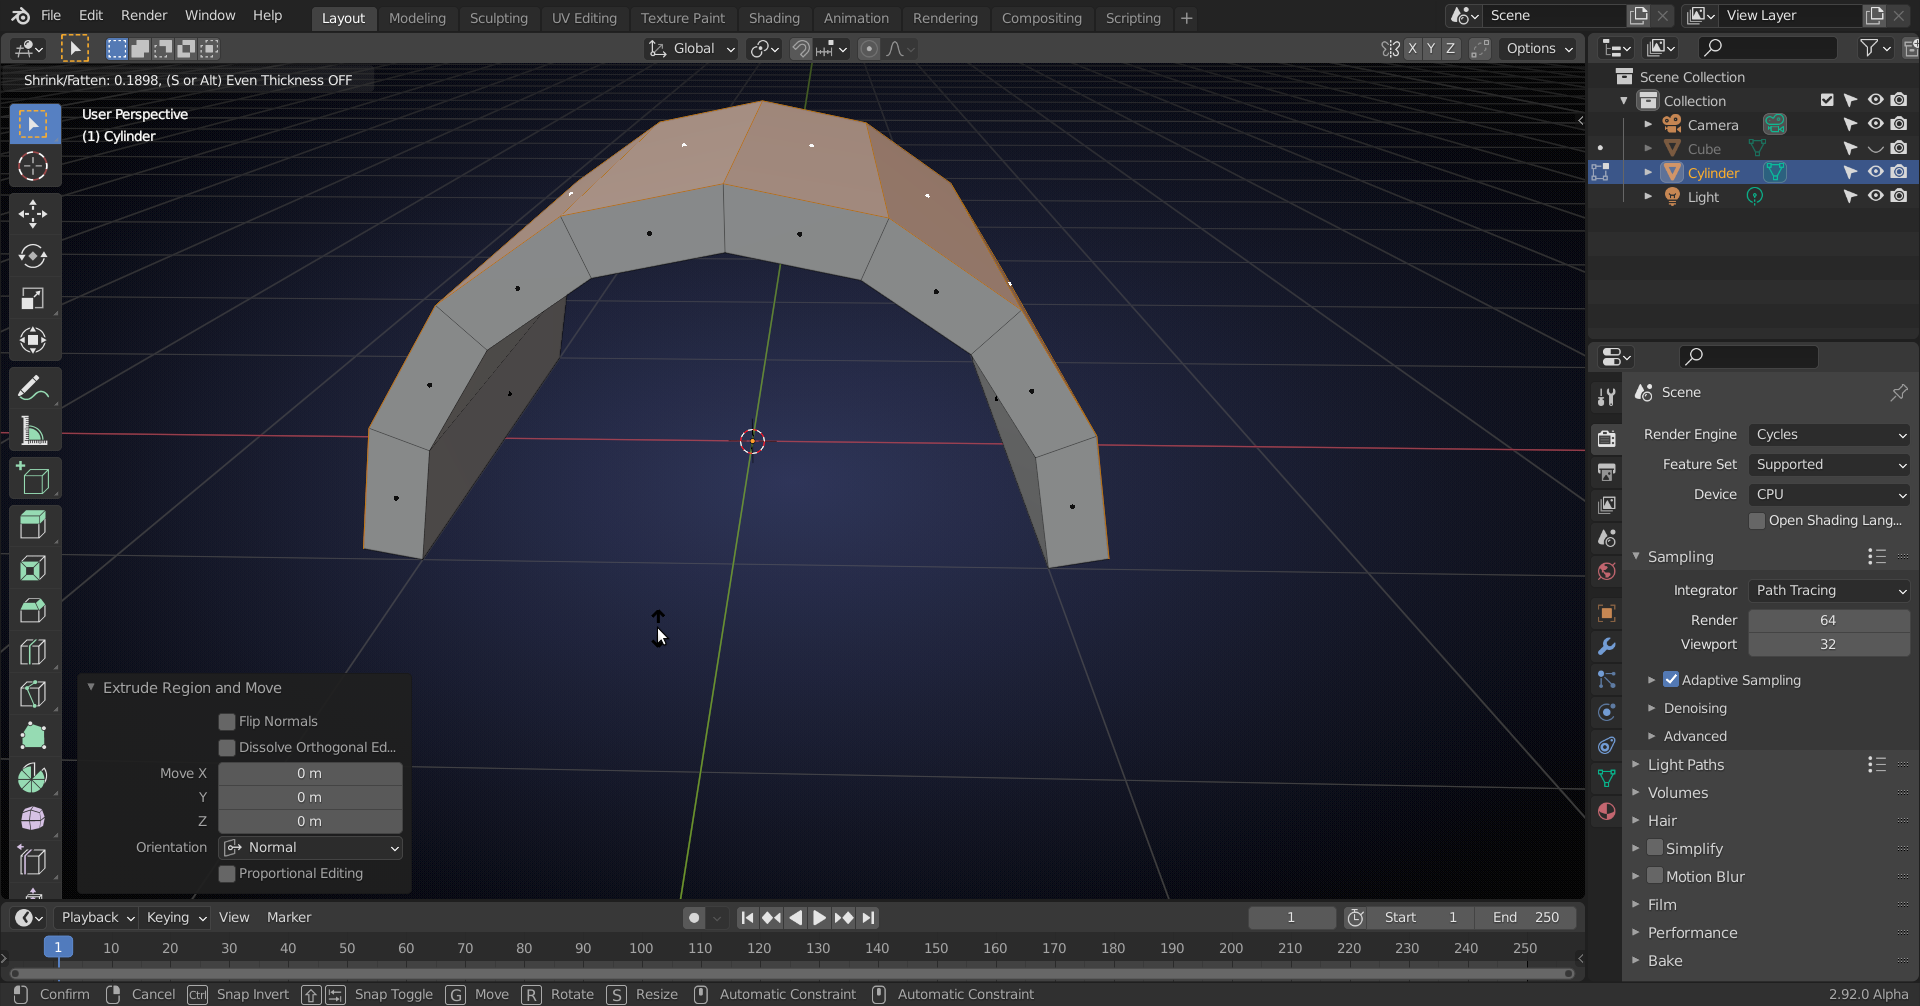Expand the Light Paths panel
Viewport: 1920px width, 1006px height.
pyautogui.click(x=1686, y=765)
